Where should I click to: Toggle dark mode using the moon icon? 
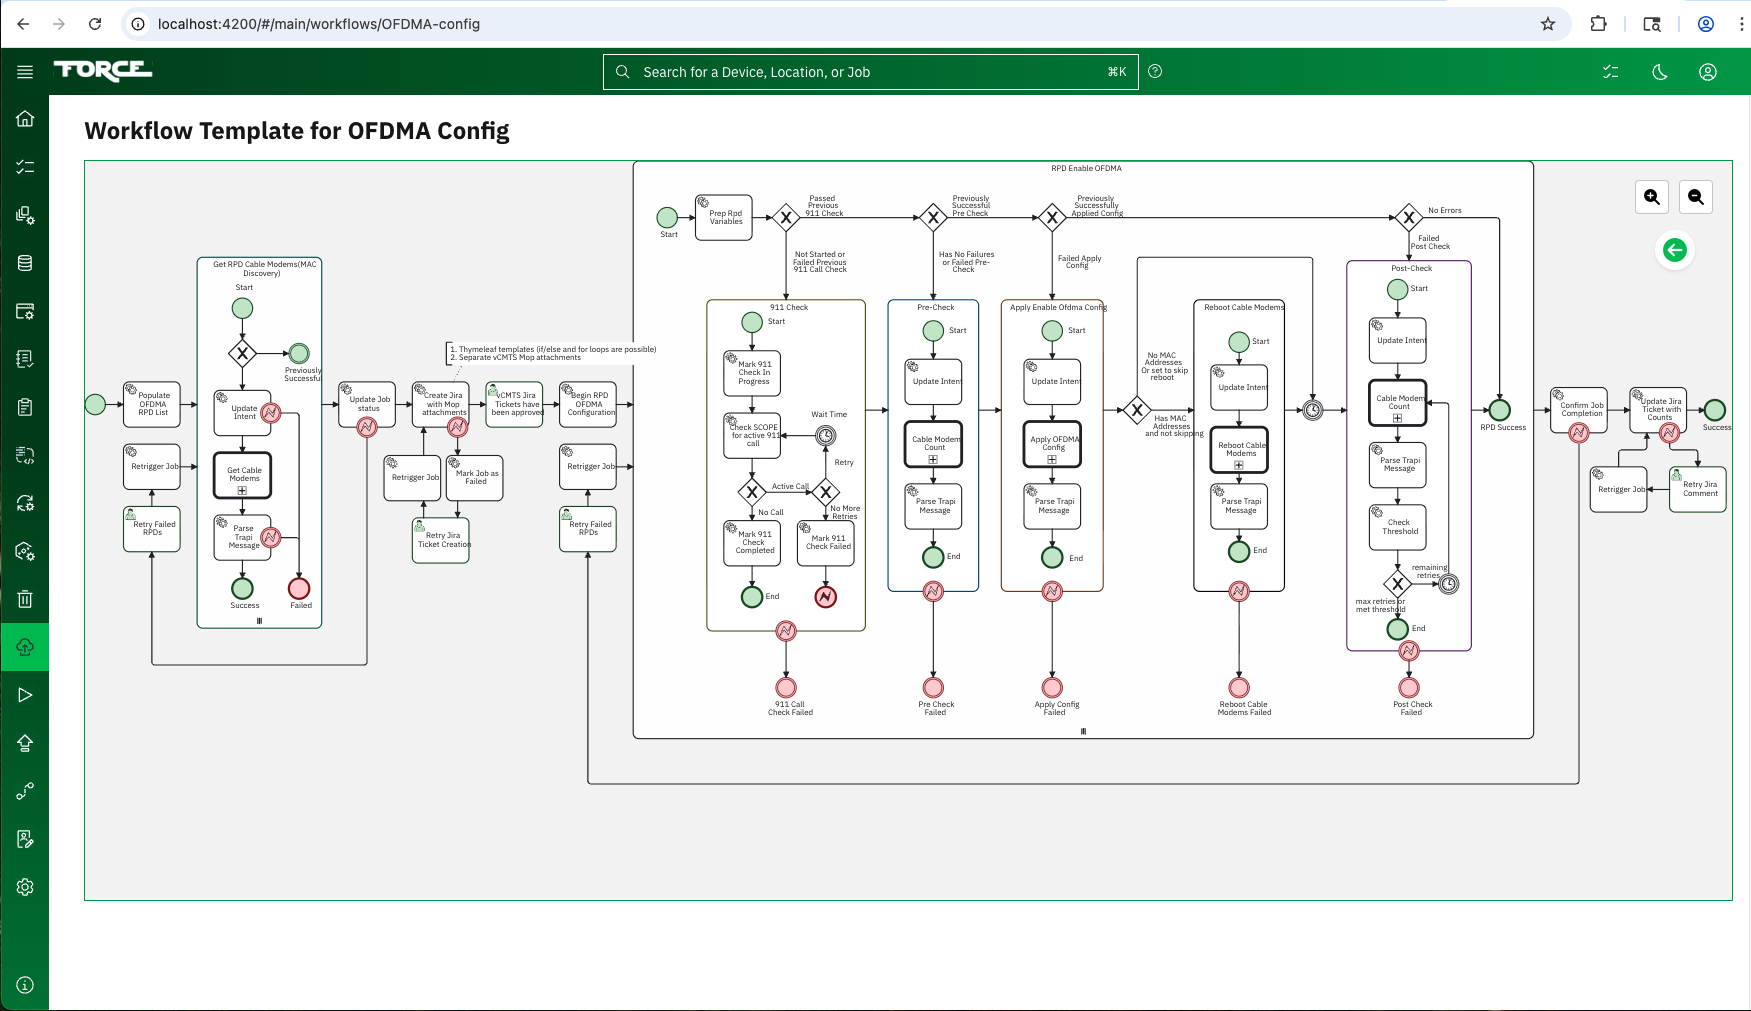(1660, 71)
